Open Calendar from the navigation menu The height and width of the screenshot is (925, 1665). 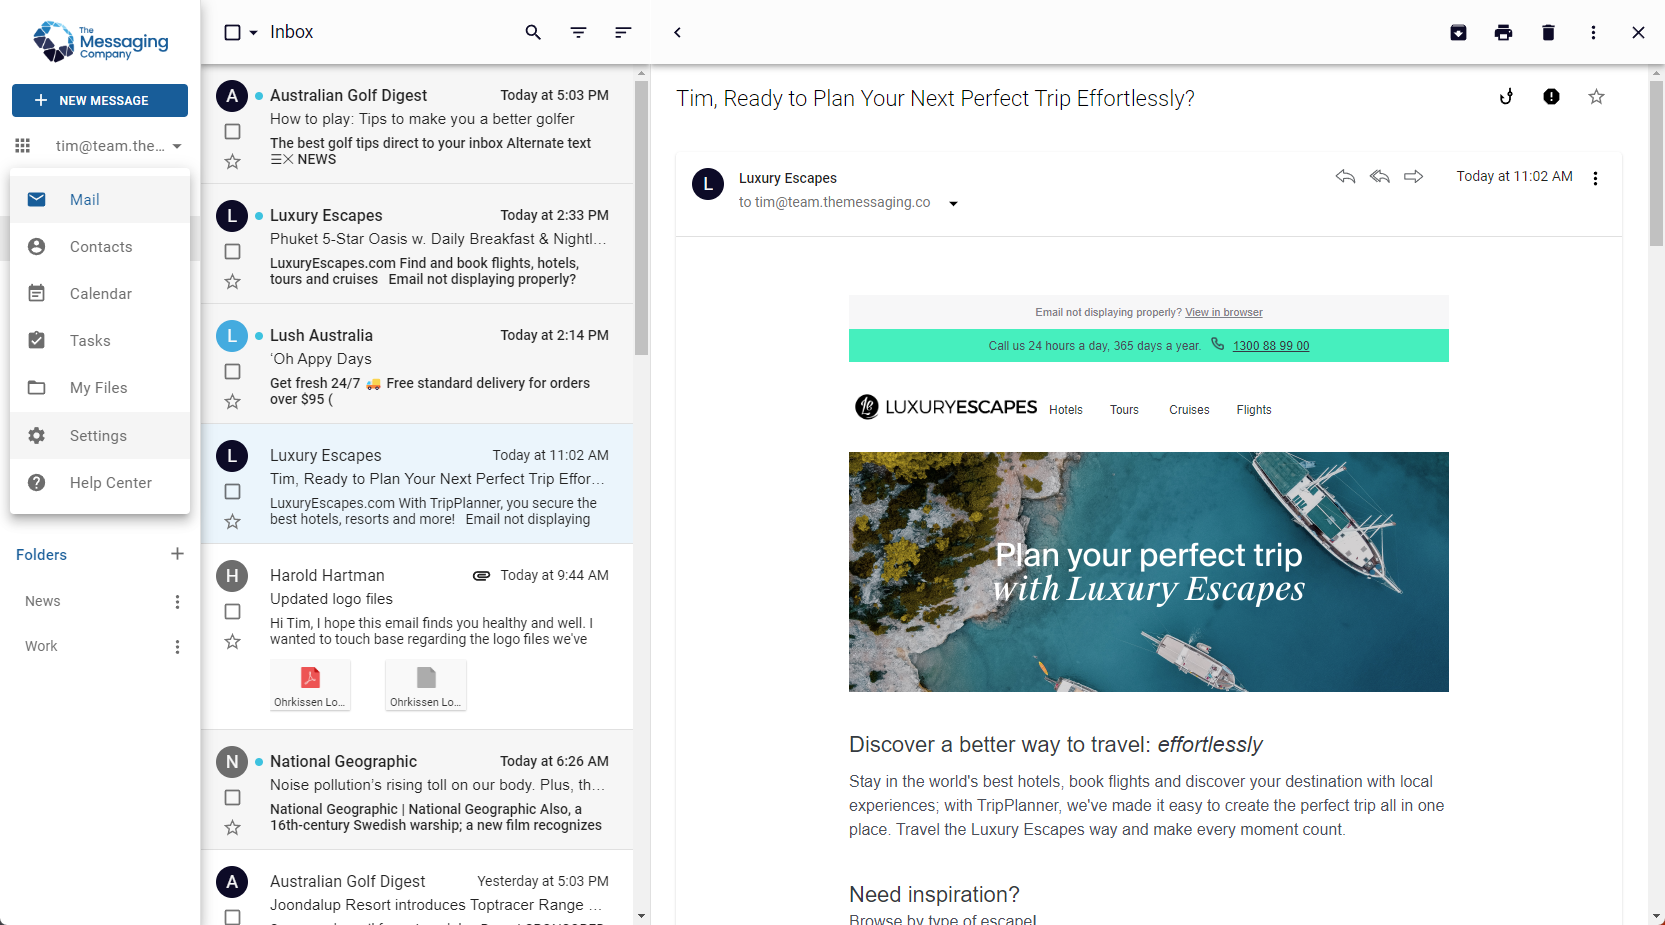(100, 293)
